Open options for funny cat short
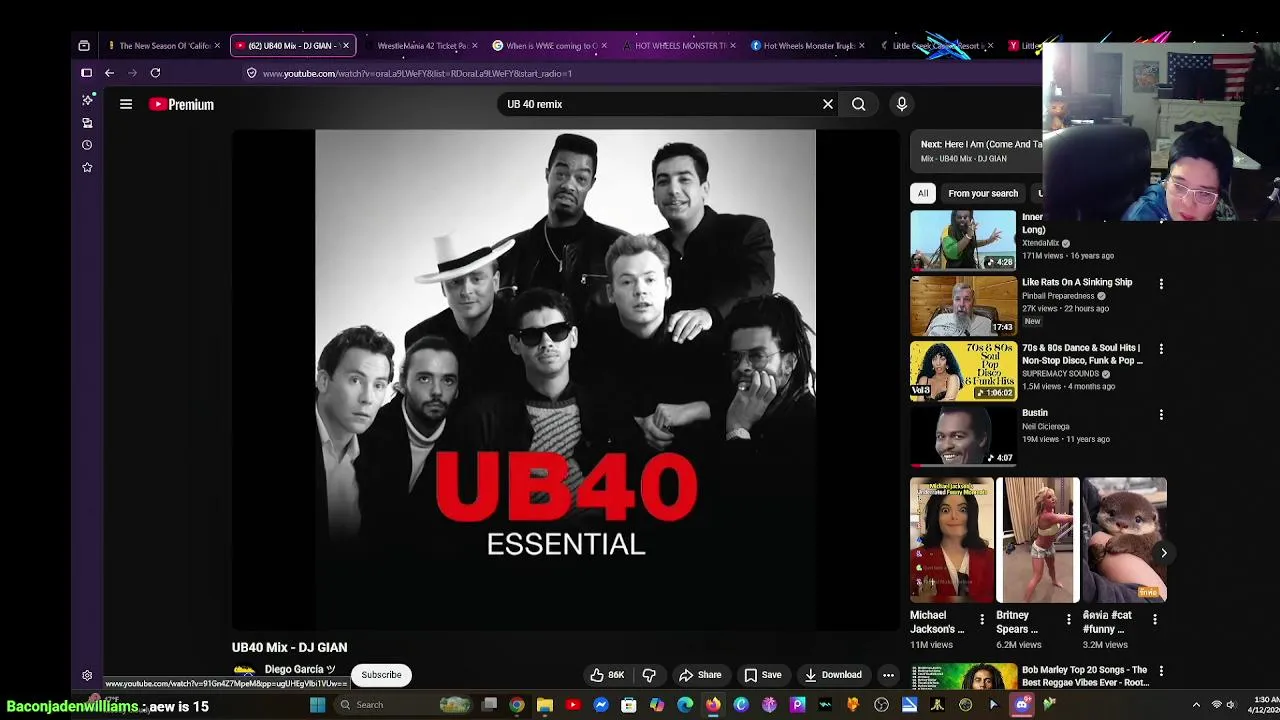Image resolution: width=1280 pixels, height=720 pixels. (x=1155, y=620)
